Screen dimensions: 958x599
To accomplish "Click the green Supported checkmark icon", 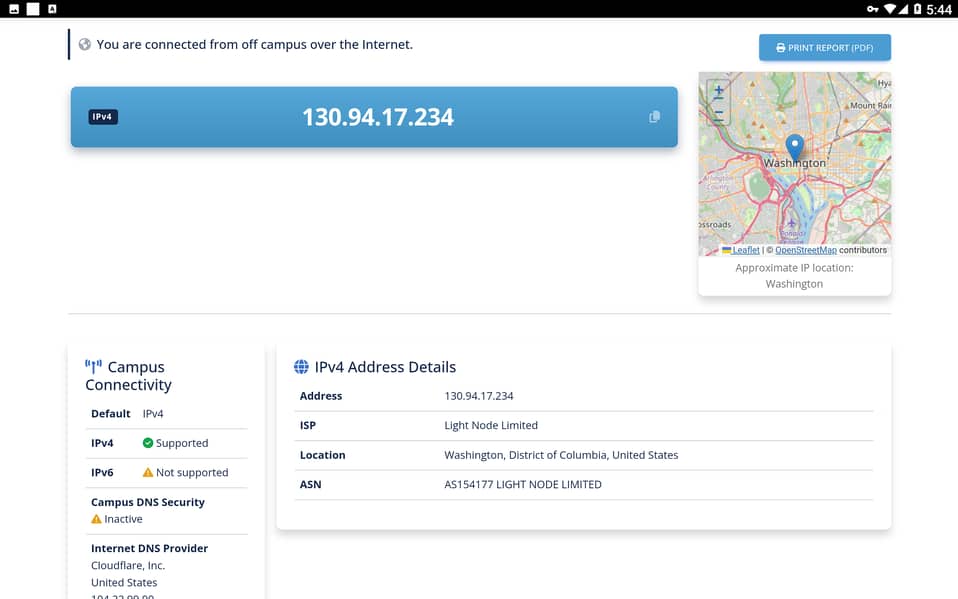I will pyautogui.click(x=148, y=443).
